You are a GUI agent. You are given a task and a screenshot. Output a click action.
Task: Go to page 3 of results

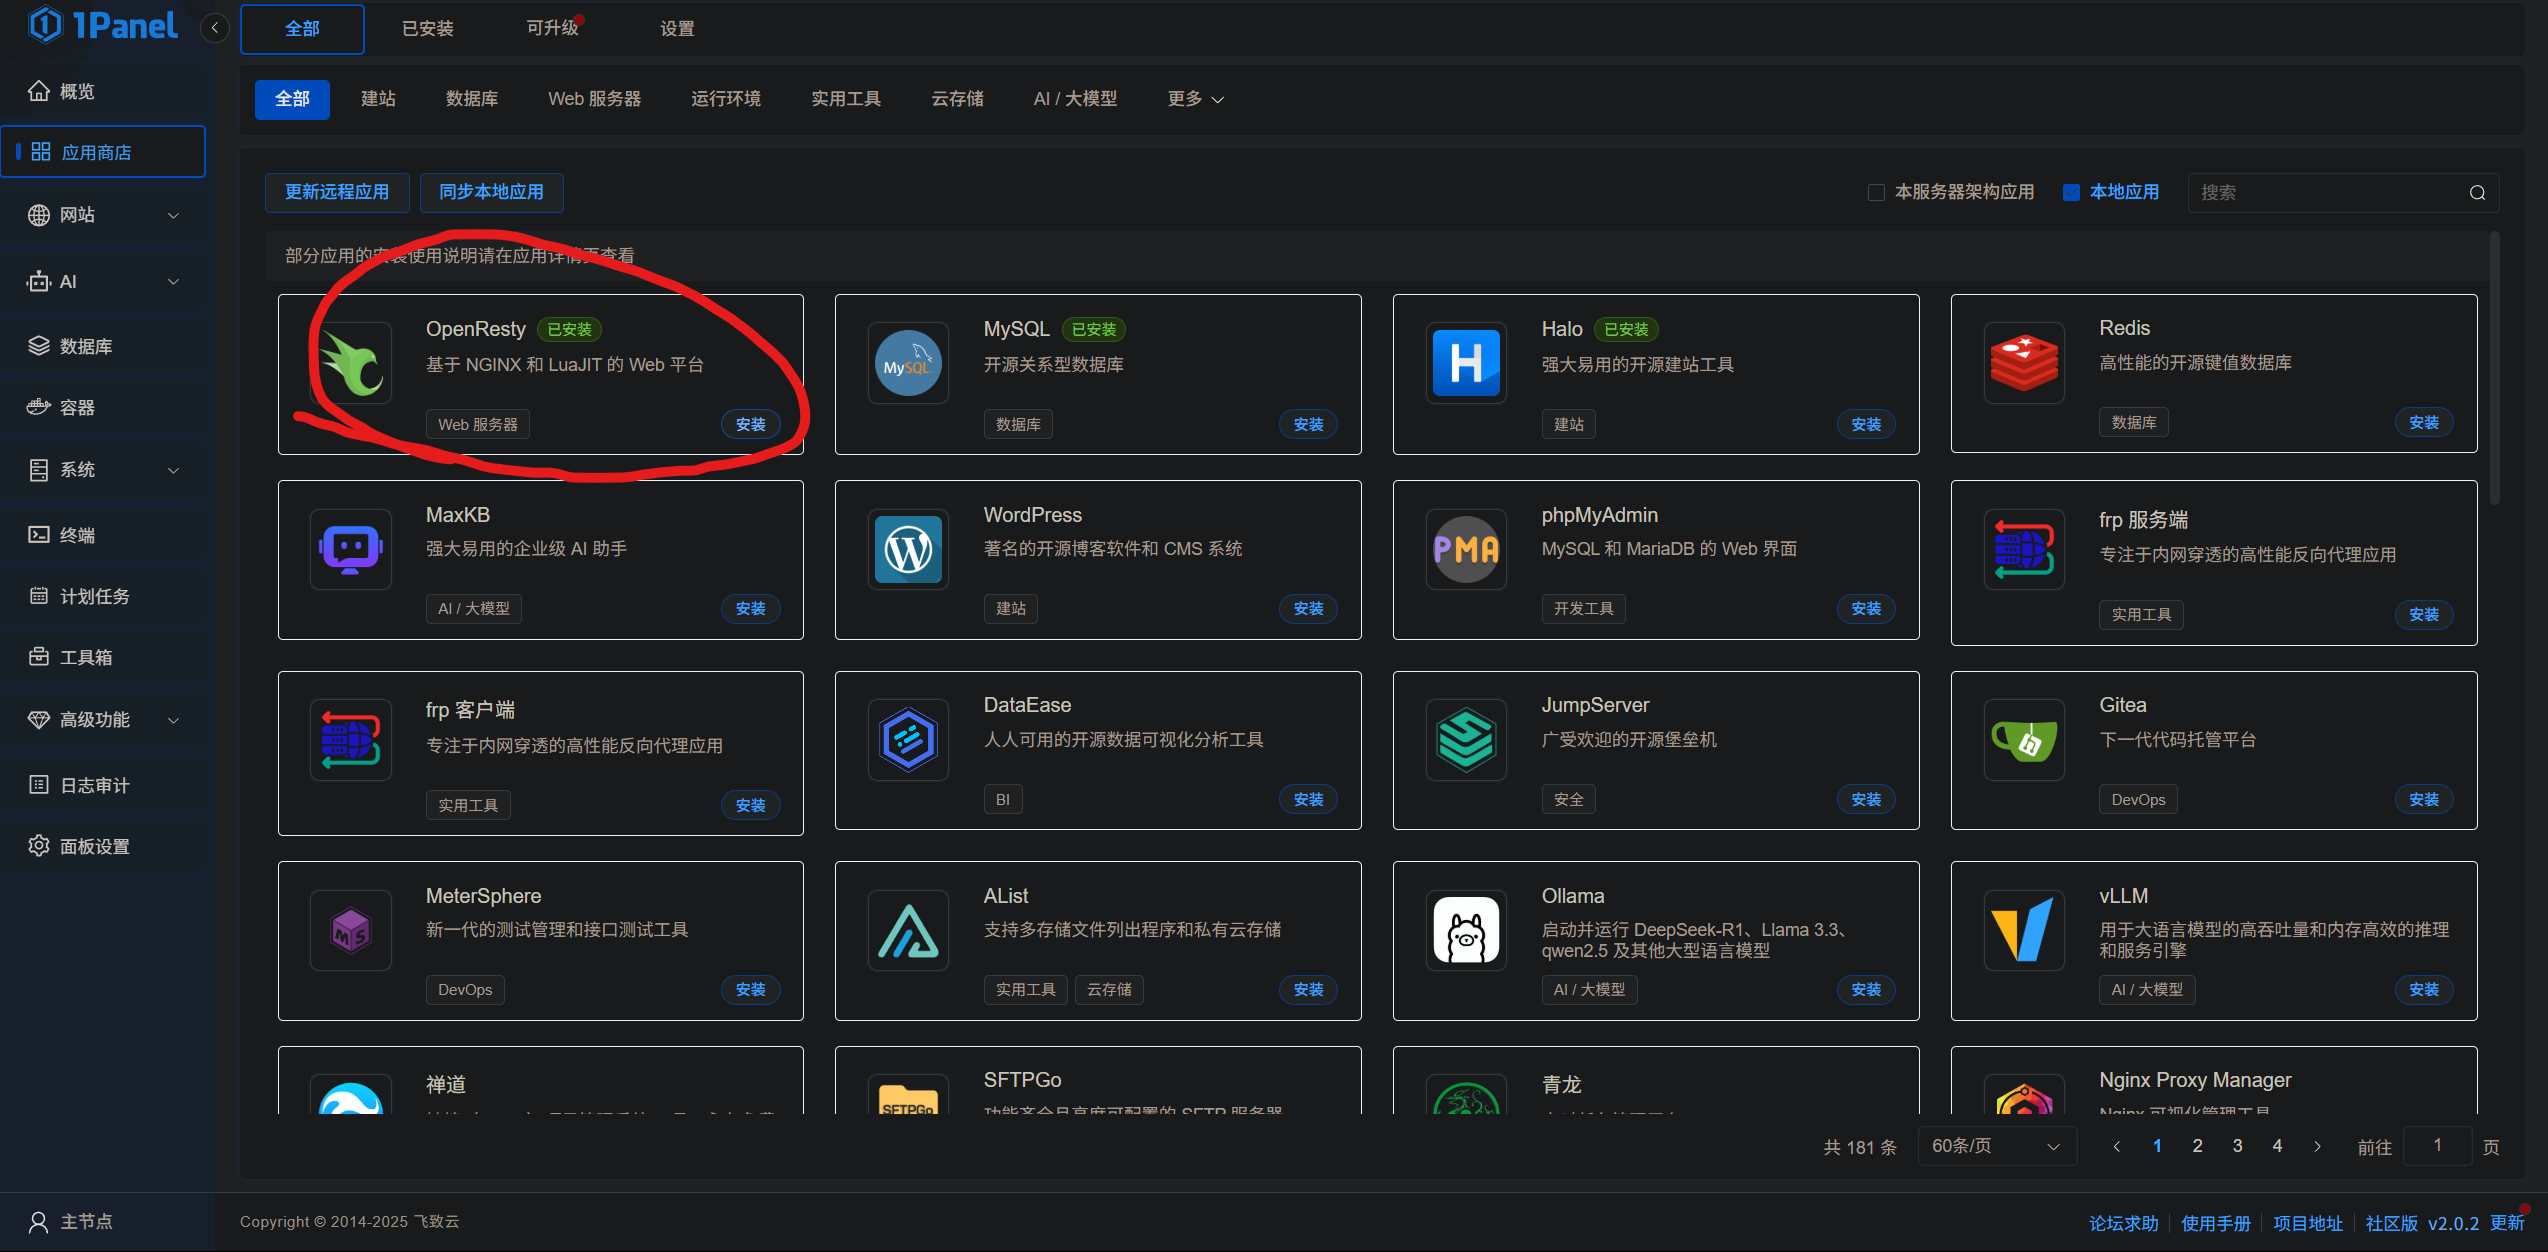[2237, 1146]
